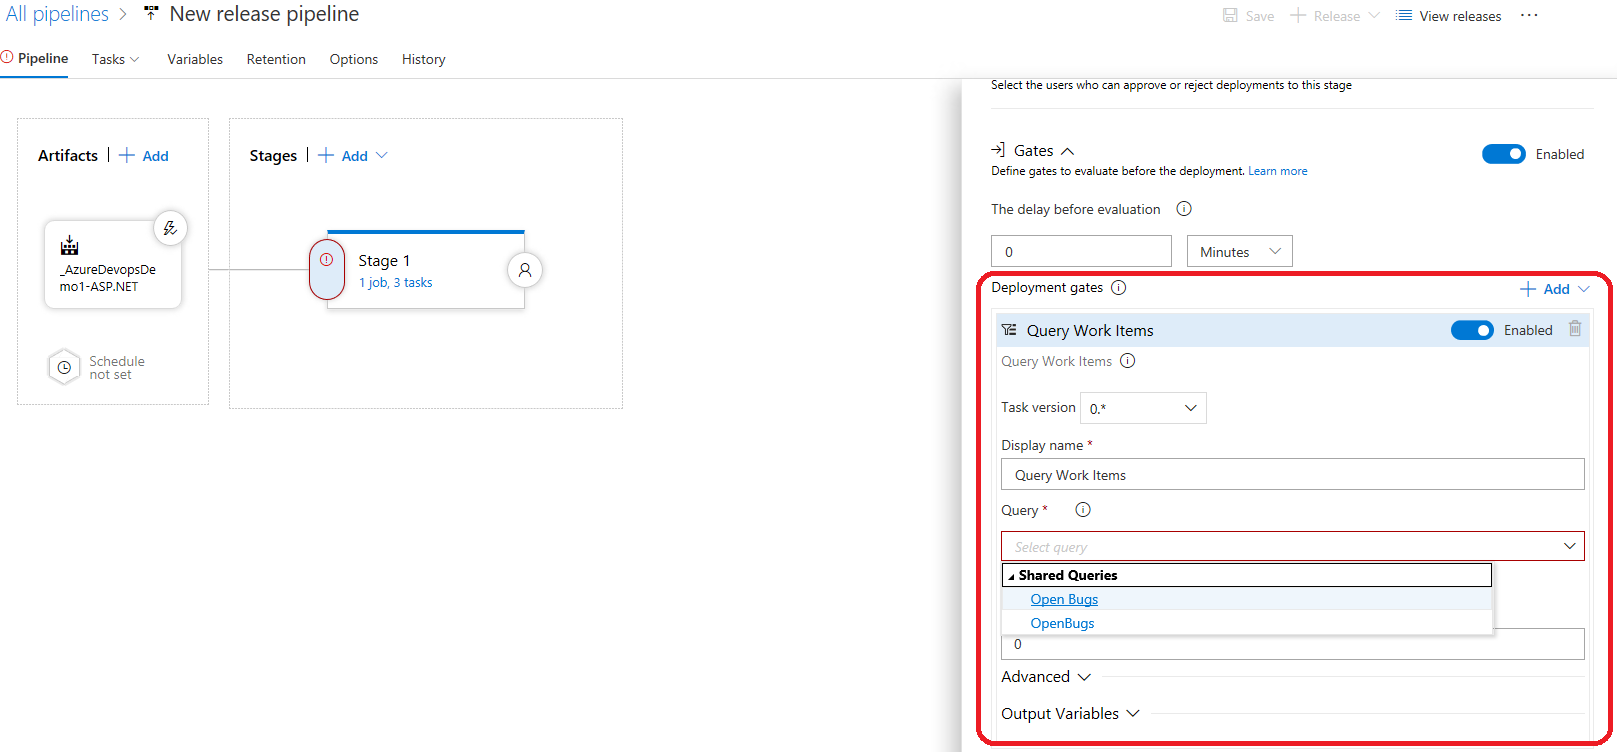Add a new artifact

[144, 156]
